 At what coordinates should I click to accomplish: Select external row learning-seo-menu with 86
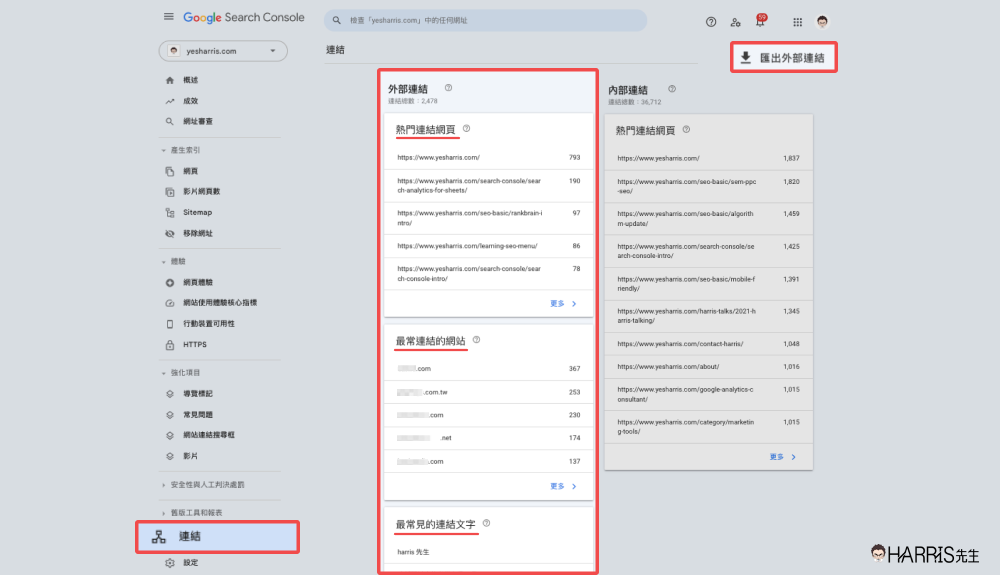click(489, 246)
